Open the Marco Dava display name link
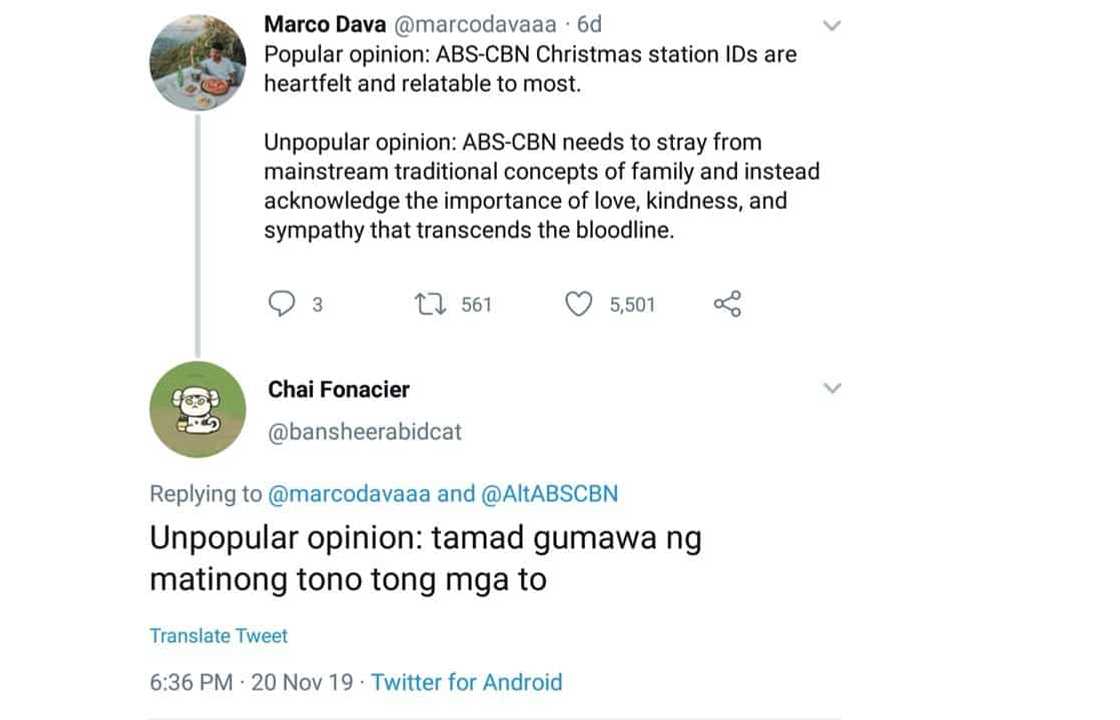 click(x=324, y=24)
